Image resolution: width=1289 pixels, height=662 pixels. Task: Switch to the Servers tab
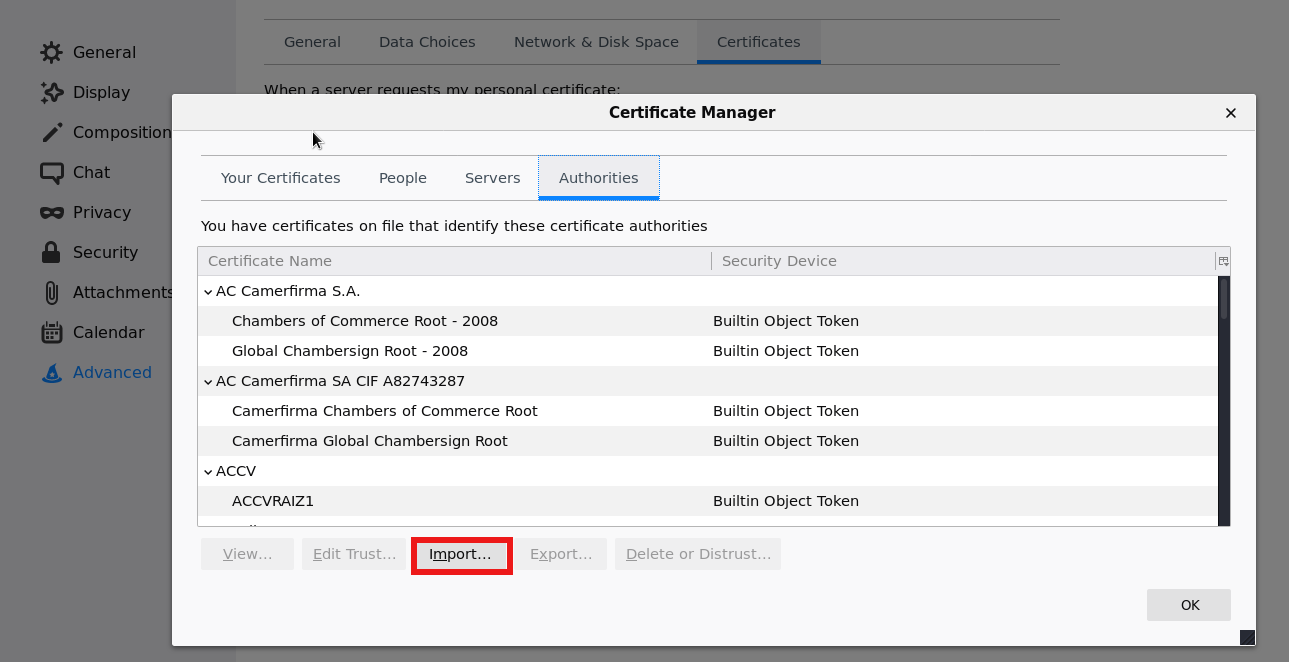[x=492, y=178]
